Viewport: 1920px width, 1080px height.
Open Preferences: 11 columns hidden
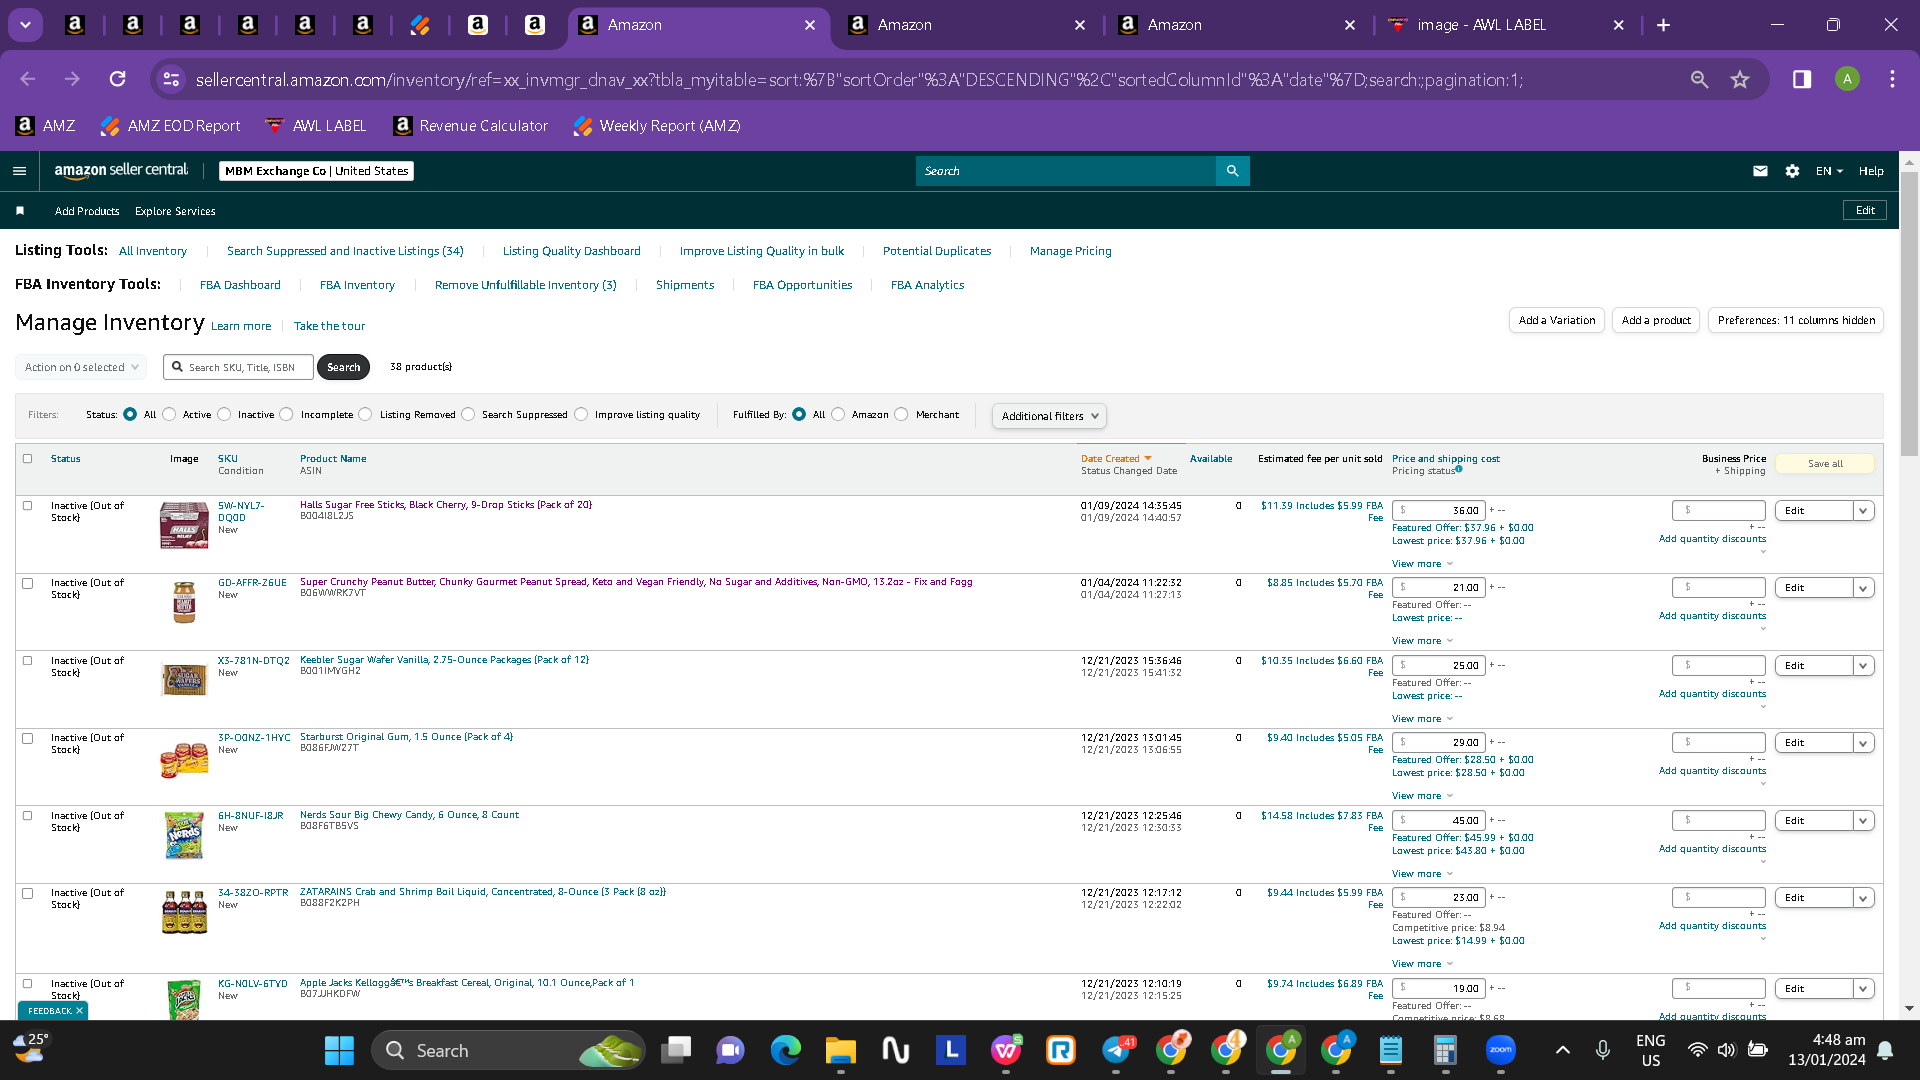point(1796,320)
